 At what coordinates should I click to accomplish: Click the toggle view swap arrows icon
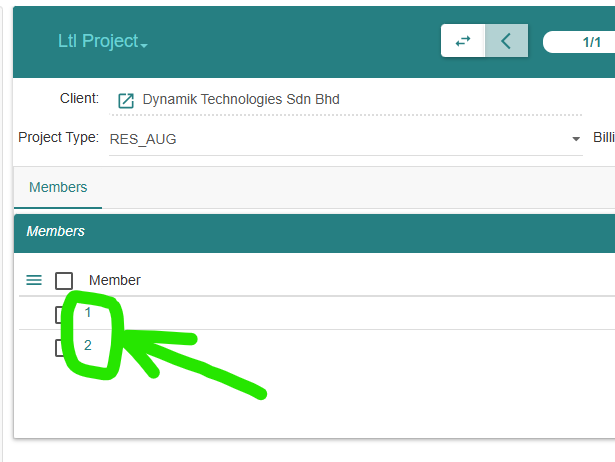[x=463, y=41]
